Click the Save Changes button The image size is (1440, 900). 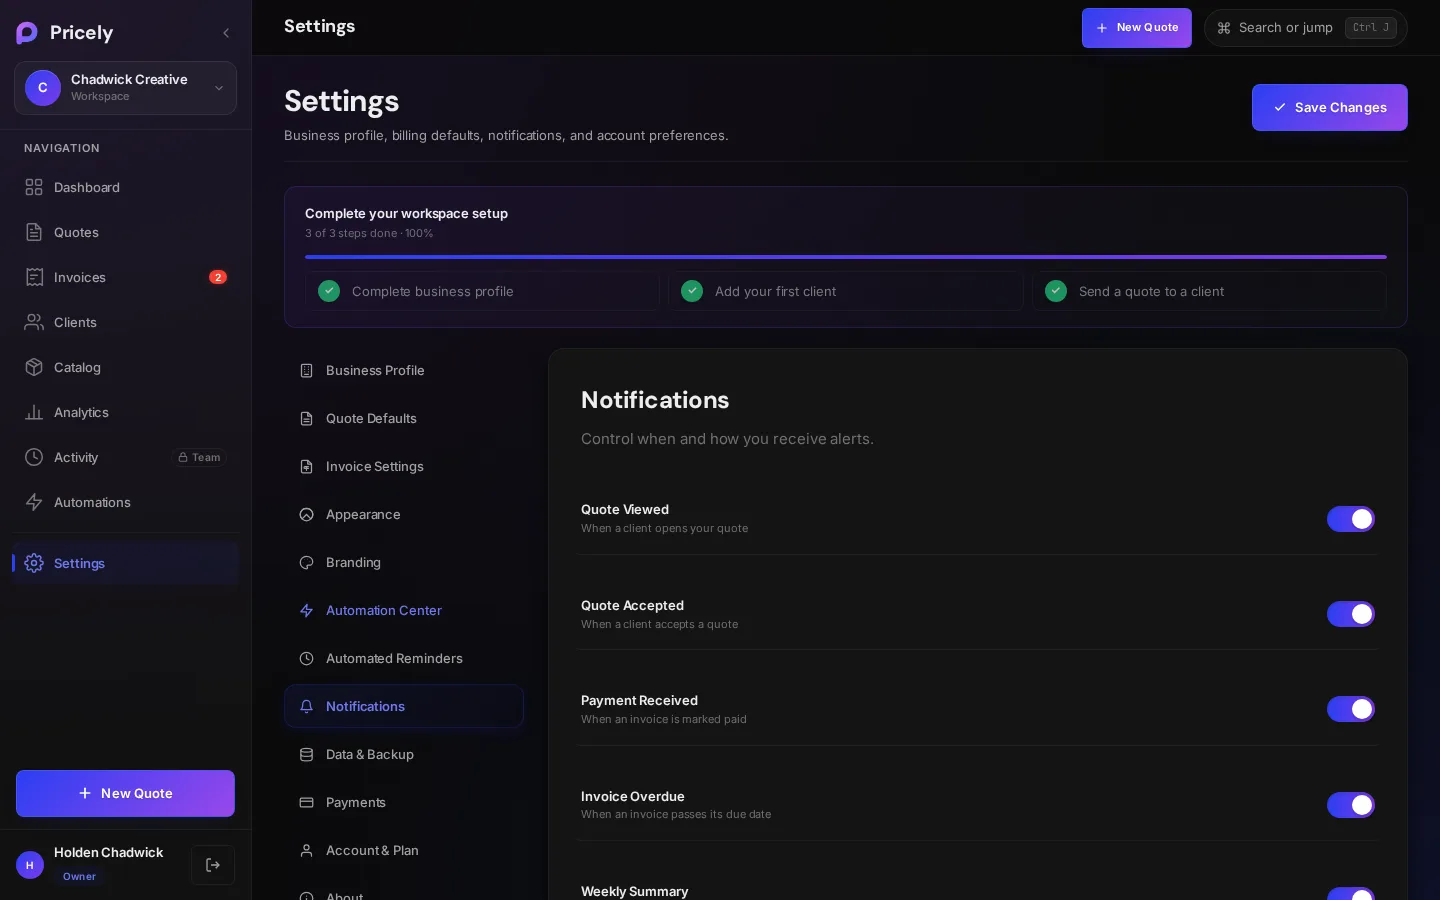pyautogui.click(x=1330, y=108)
